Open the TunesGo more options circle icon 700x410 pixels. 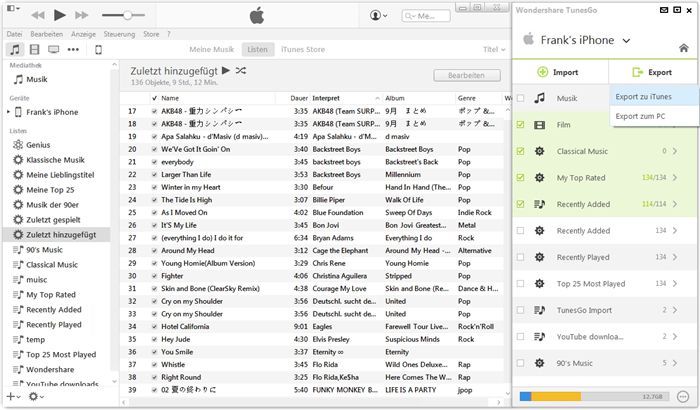pos(683,396)
